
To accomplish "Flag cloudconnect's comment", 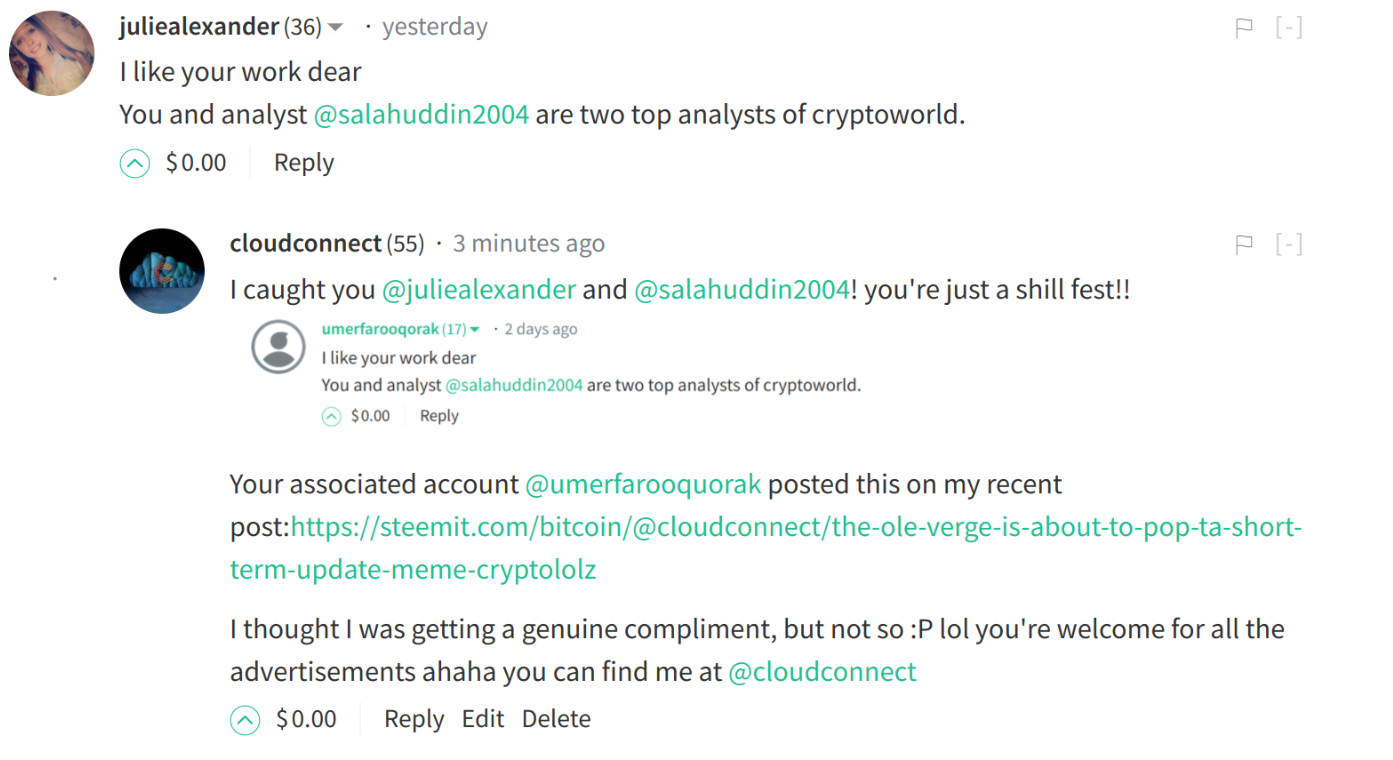I will (x=1244, y=244).
